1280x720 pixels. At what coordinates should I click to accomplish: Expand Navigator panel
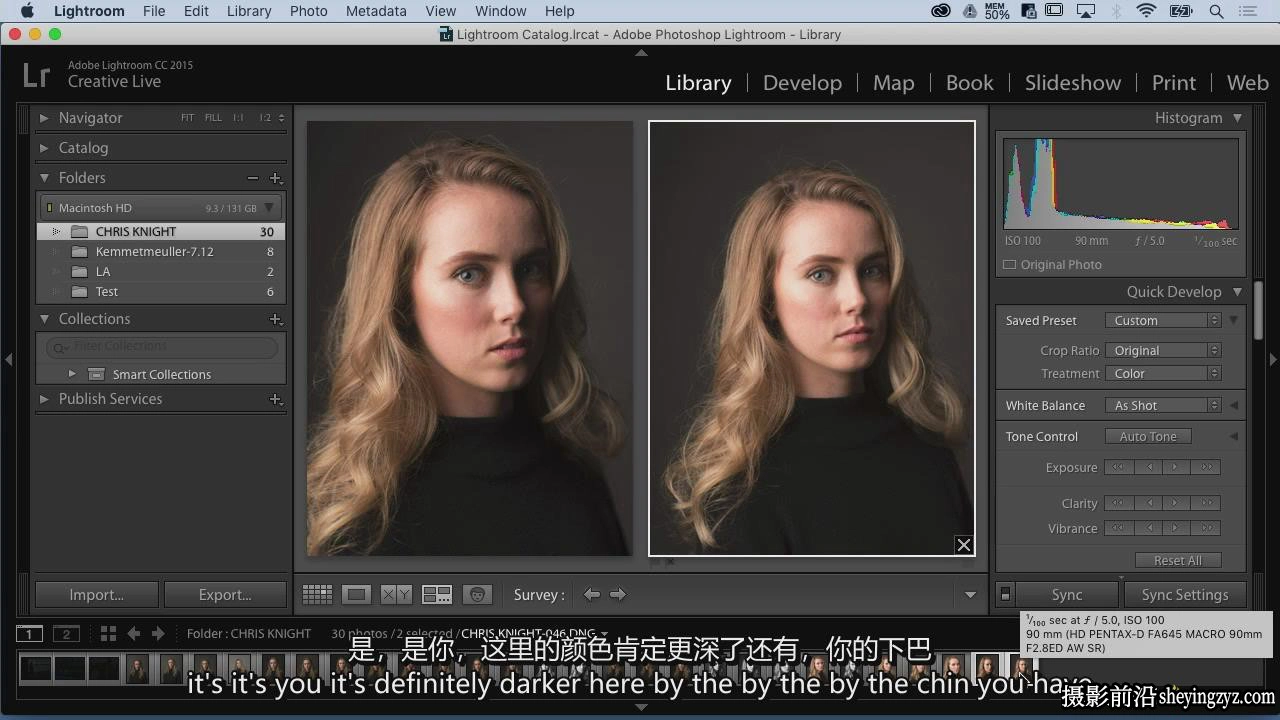[x=44, y=118]
